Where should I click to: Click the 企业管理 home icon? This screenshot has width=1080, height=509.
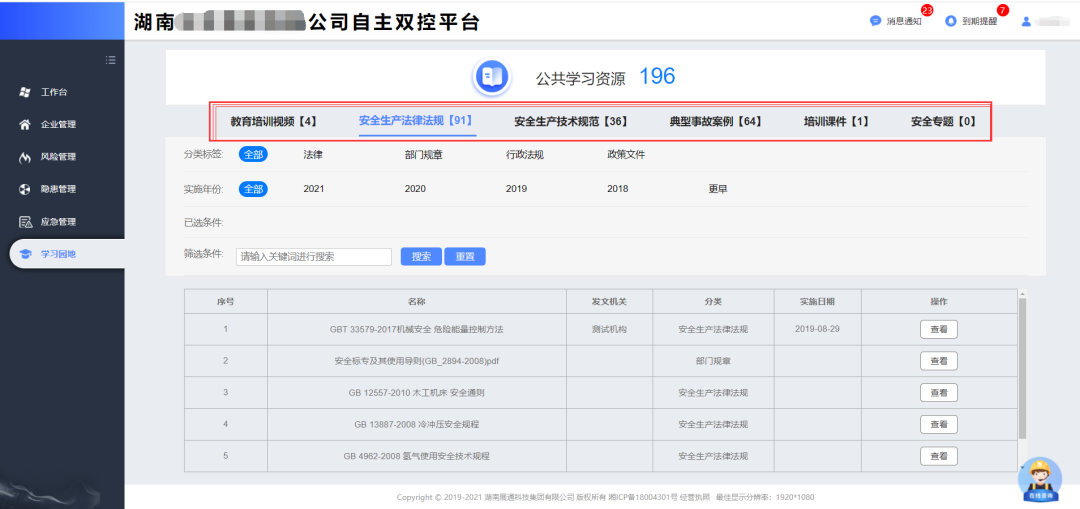click(x=25, y=125)
